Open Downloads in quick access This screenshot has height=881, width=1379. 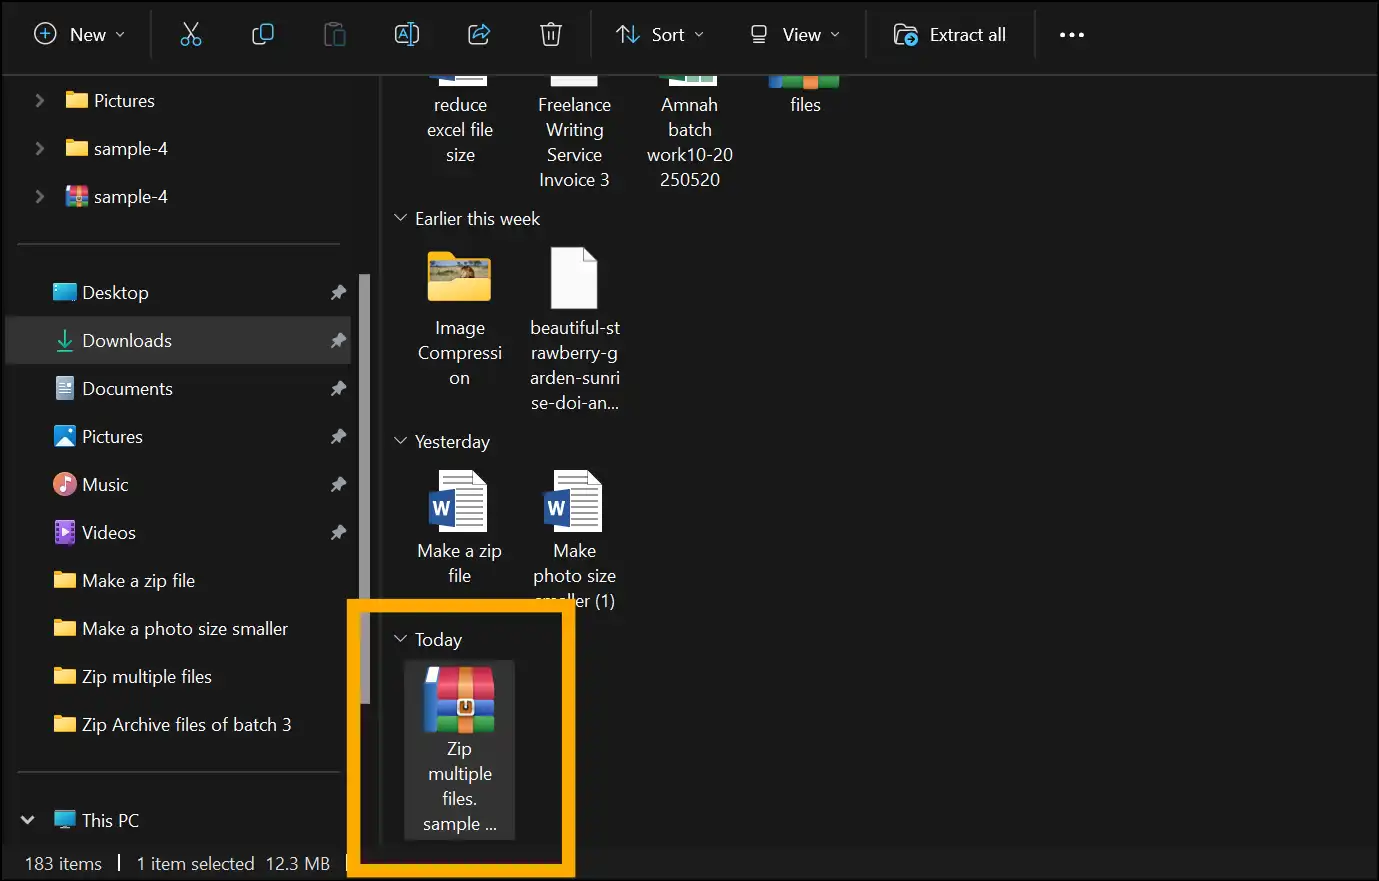[113, 340]
